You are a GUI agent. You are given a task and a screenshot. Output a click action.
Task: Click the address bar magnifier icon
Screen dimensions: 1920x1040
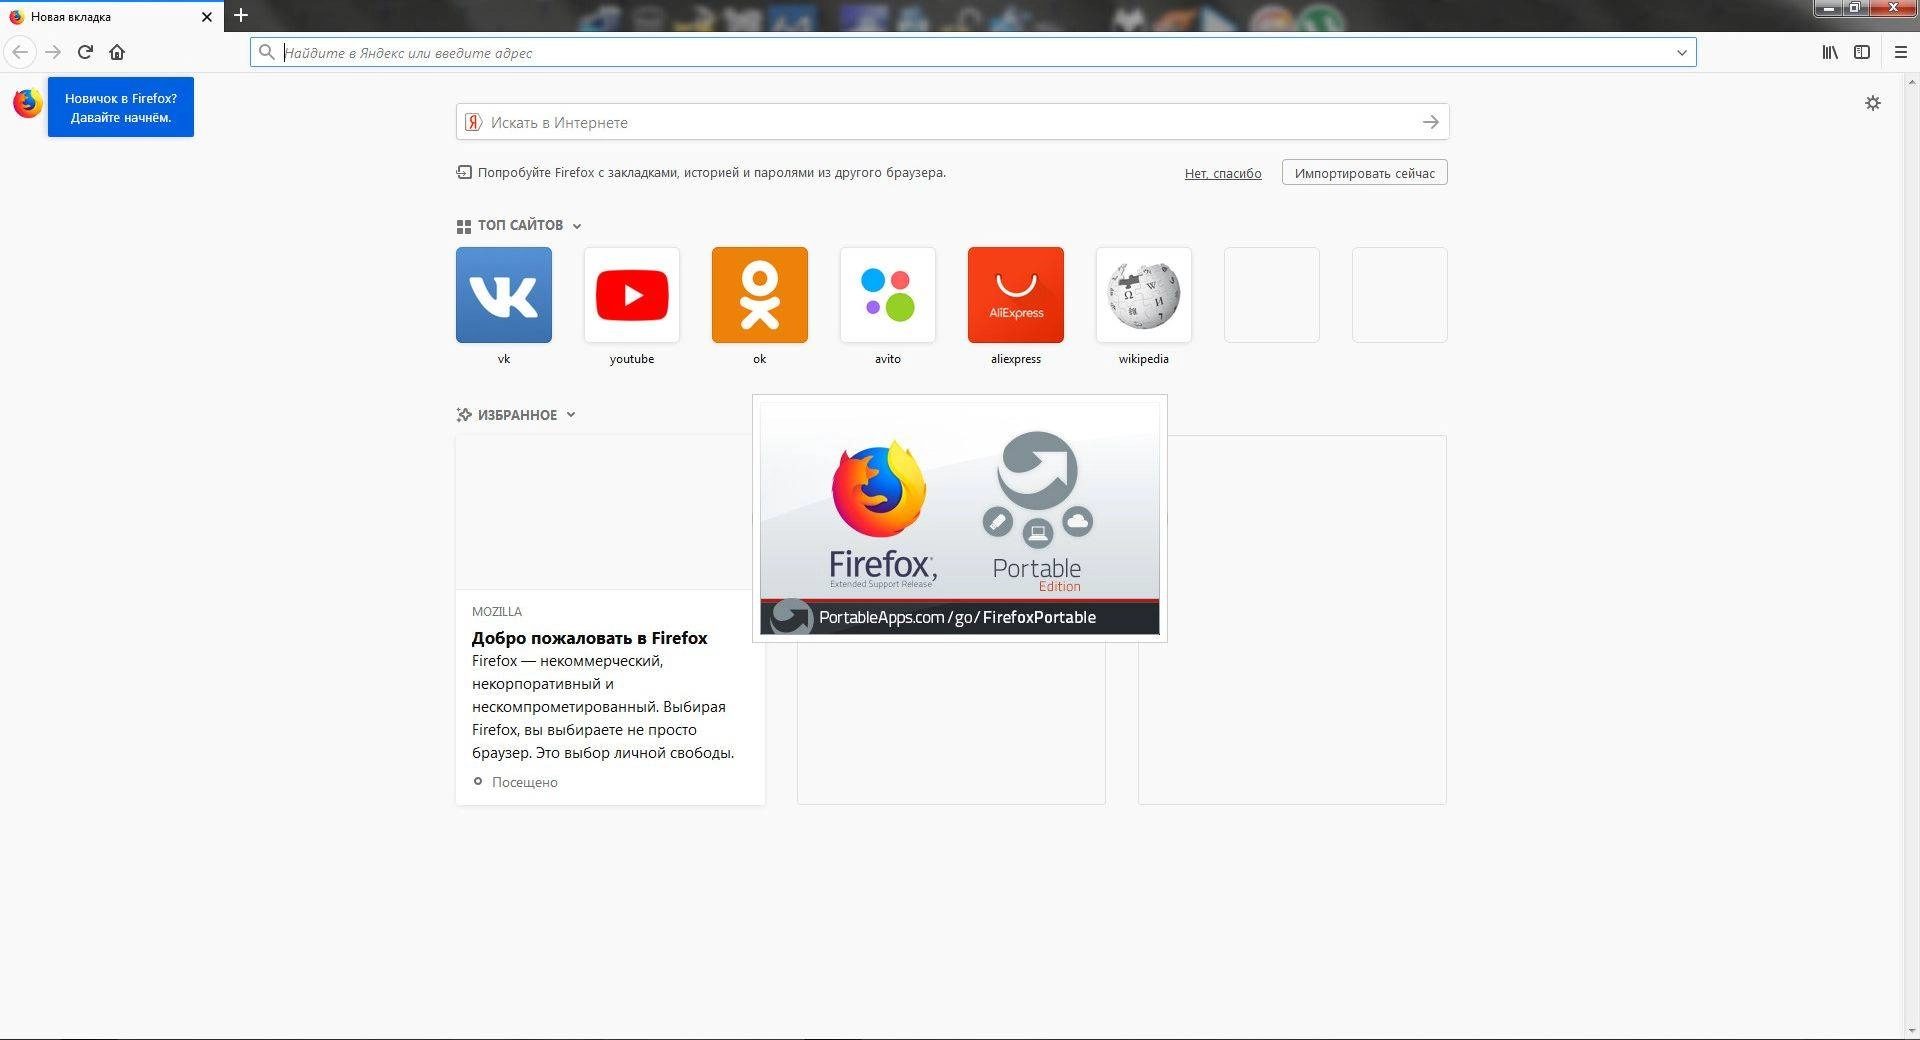(267, 52)
